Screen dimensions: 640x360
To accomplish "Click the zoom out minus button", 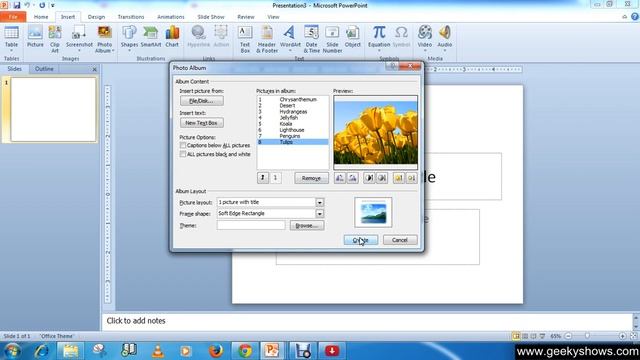I will click(x=568, y=336).
